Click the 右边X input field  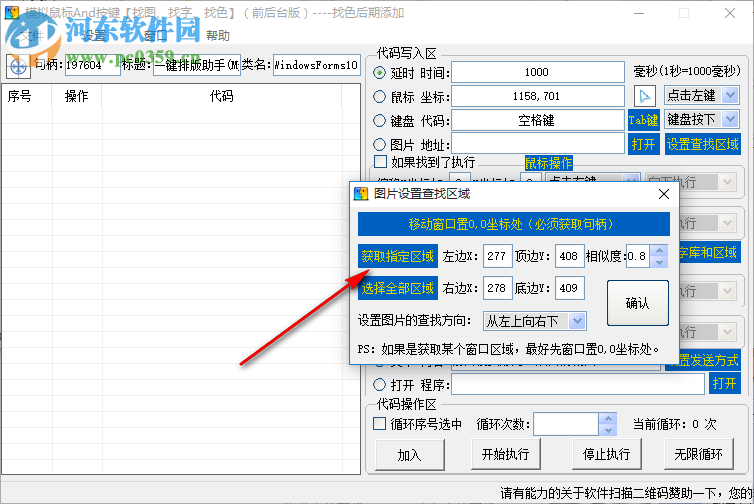click(497, 288)
